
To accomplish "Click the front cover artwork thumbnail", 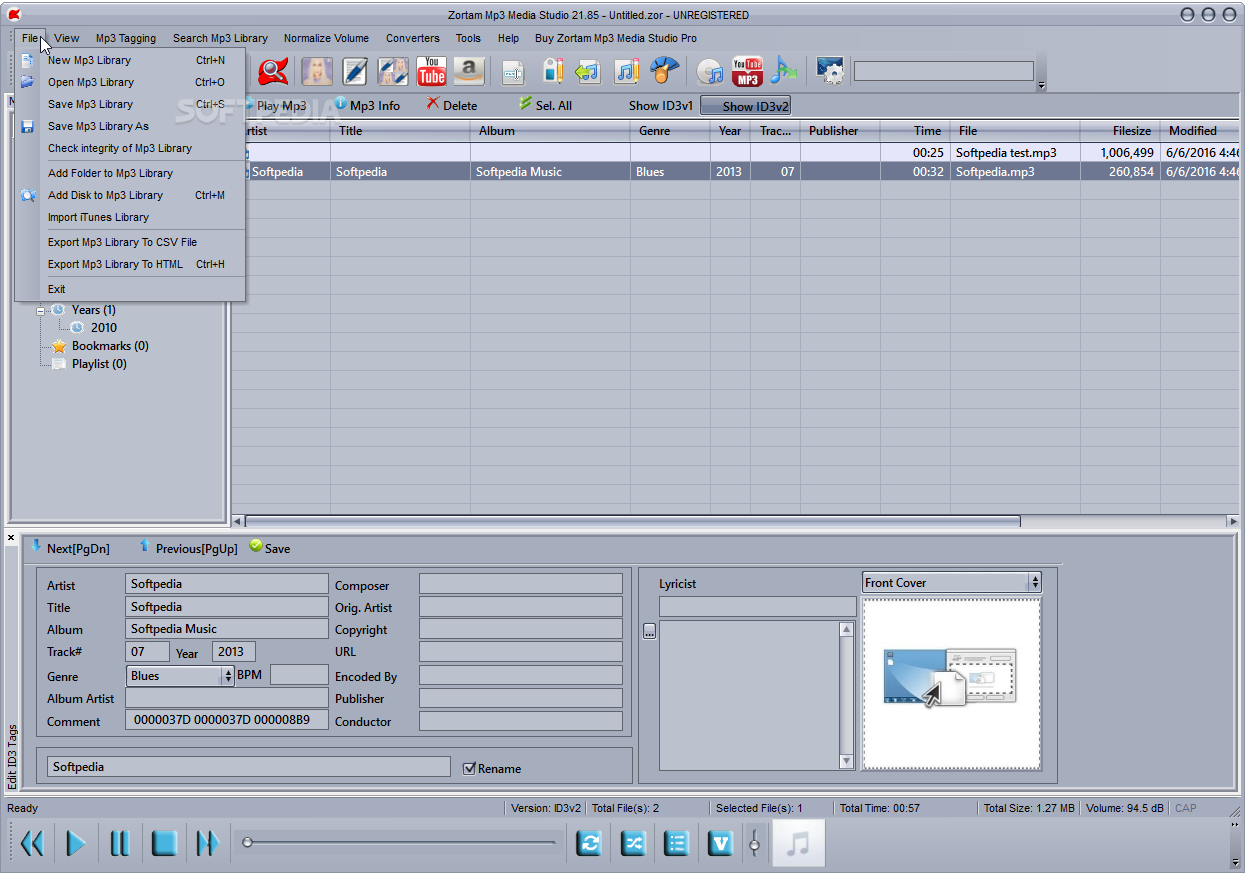I will click(951, 684).
